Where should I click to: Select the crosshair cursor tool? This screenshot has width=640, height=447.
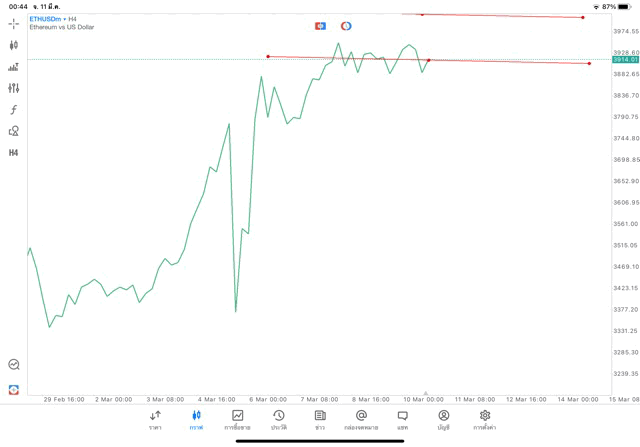tap(14, 23)
